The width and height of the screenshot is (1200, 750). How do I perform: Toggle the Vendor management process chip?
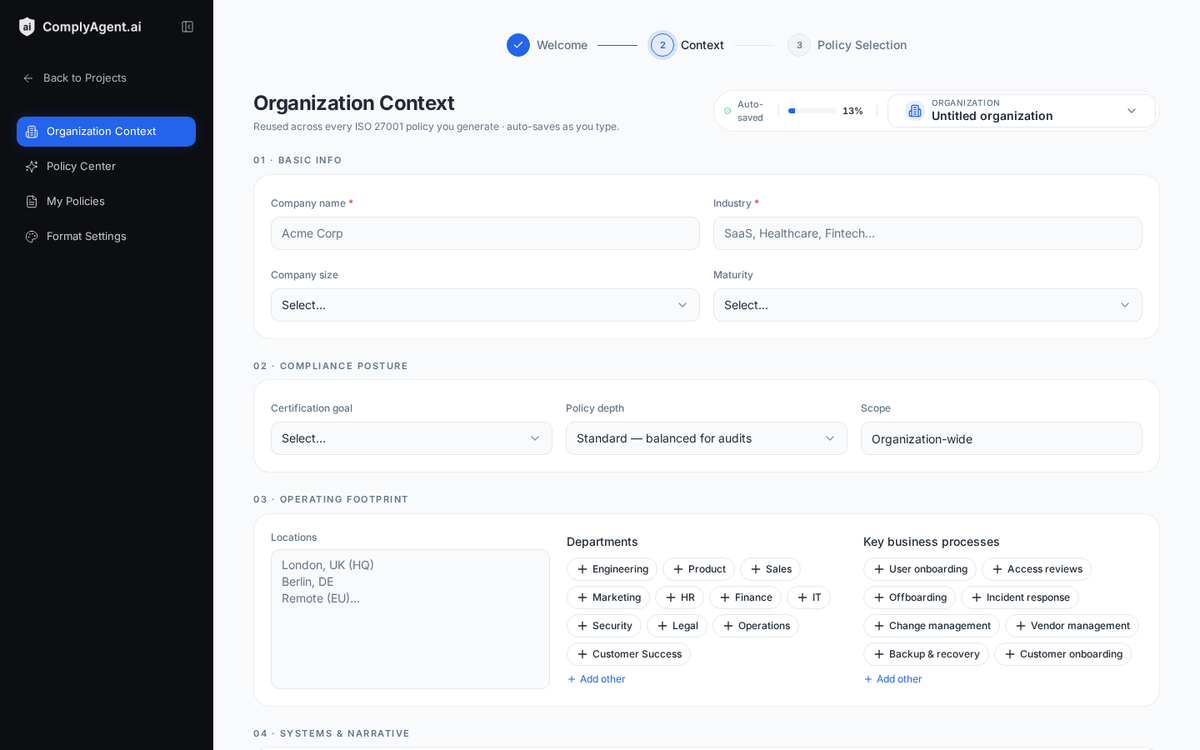1072,626
